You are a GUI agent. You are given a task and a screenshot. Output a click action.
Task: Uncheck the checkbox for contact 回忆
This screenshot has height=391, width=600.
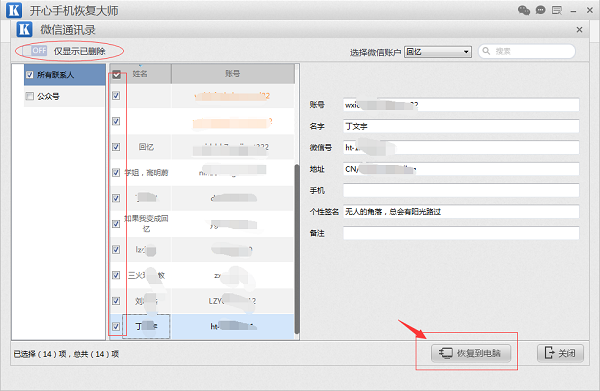tap(116, 147)
